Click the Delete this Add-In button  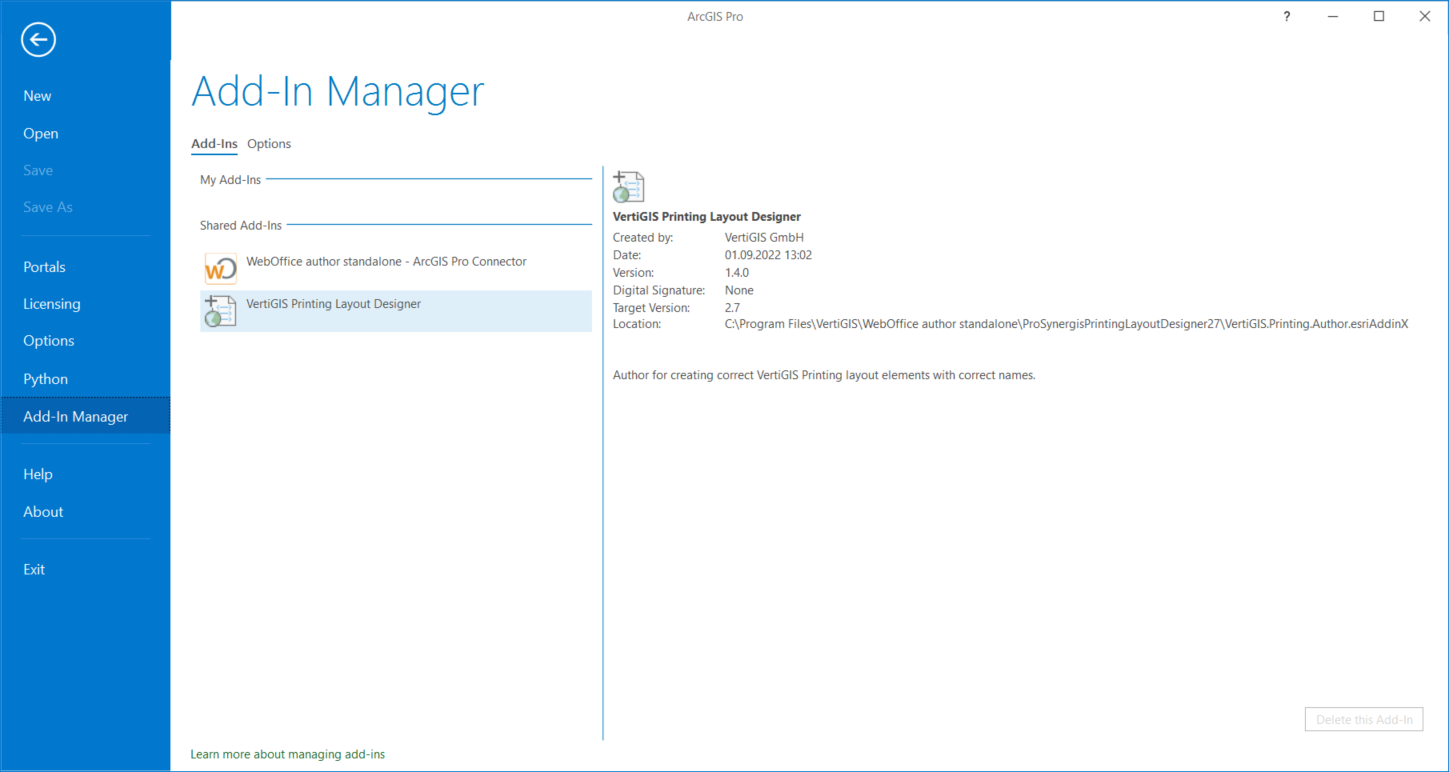pyautogui.click(x=1363, y=719)
